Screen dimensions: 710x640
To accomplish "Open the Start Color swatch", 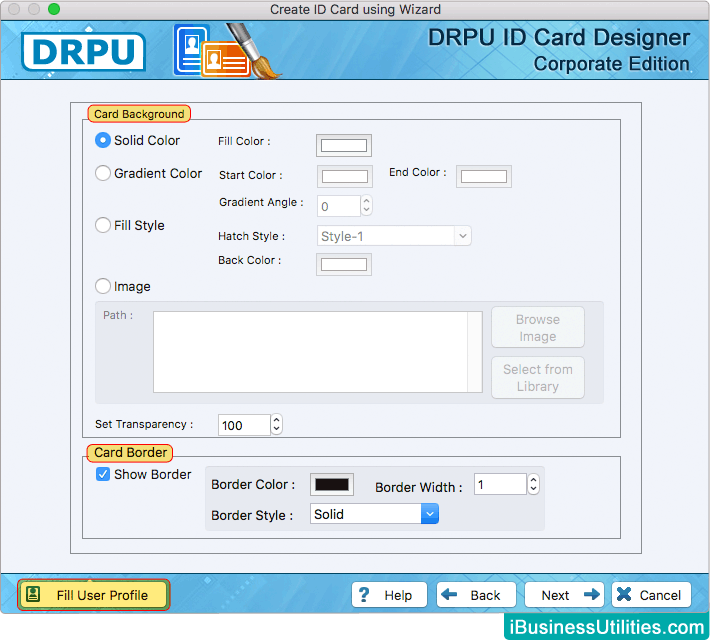I will [345, 176].
